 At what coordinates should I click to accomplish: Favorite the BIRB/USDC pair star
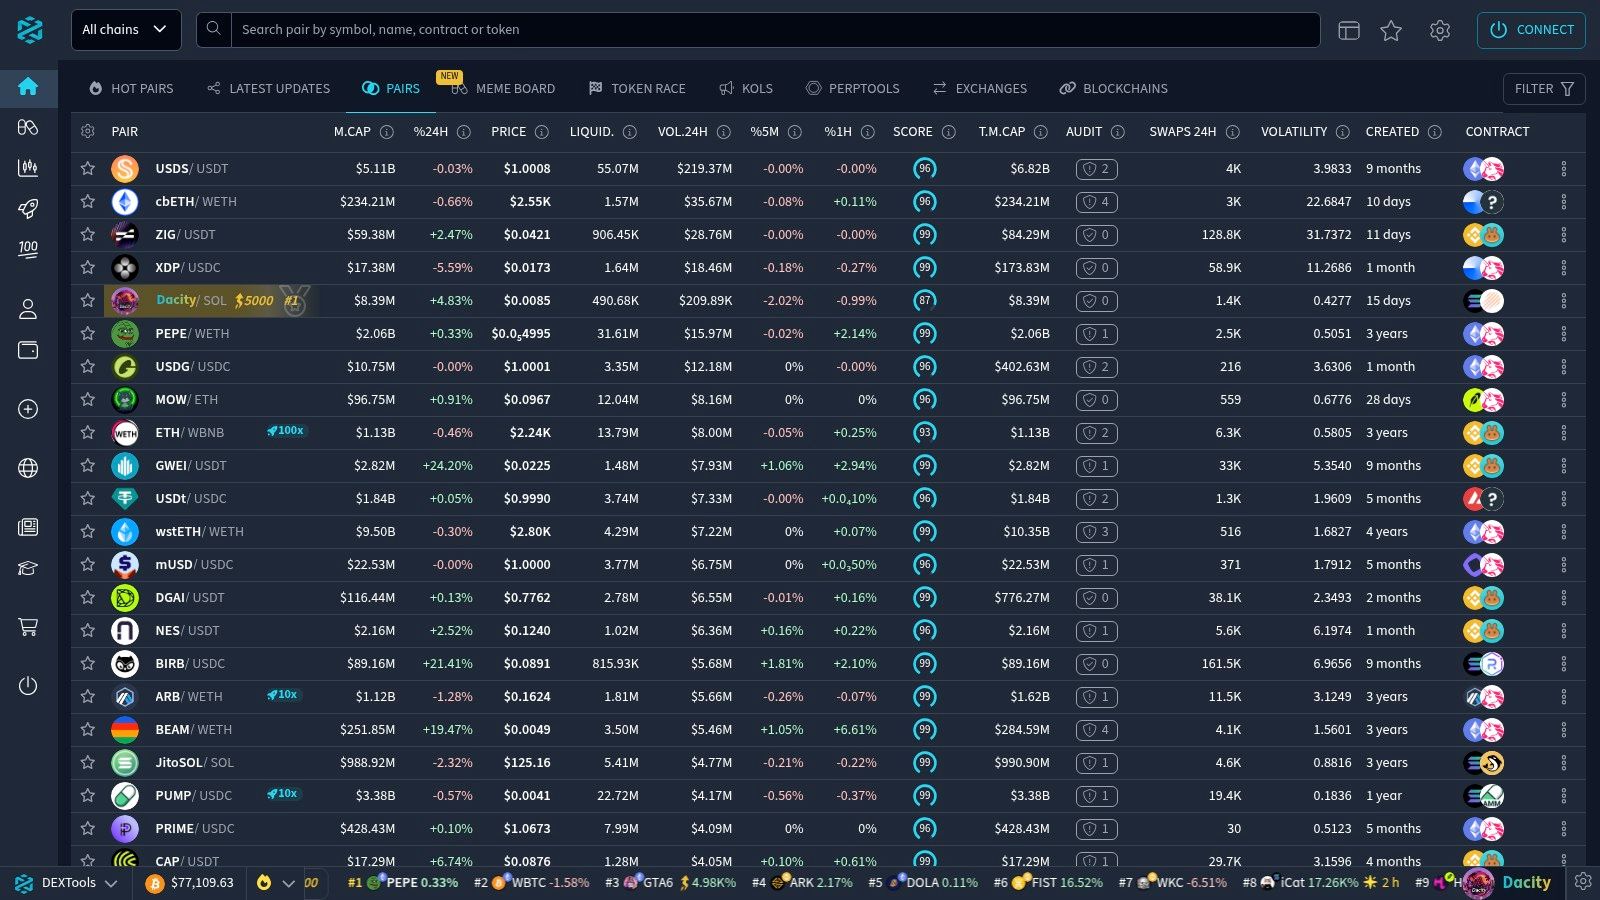pos(88,664)
